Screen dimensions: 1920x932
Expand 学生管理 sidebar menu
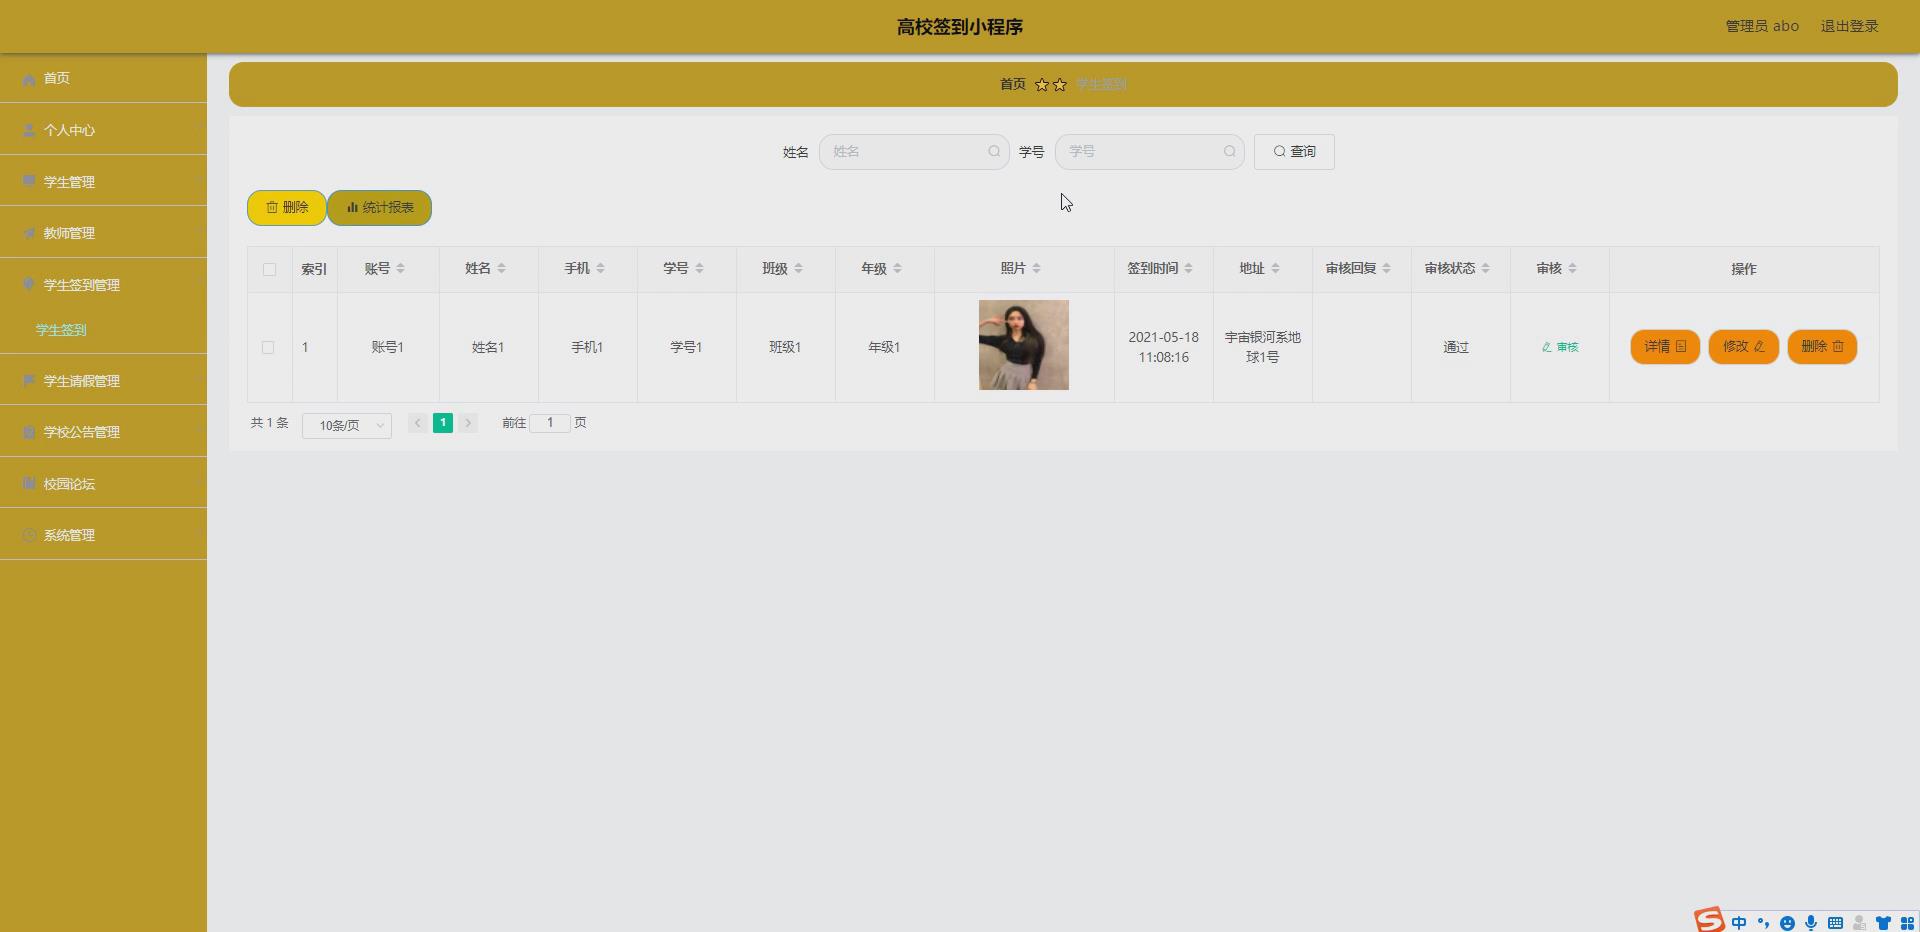pos(103,182)
